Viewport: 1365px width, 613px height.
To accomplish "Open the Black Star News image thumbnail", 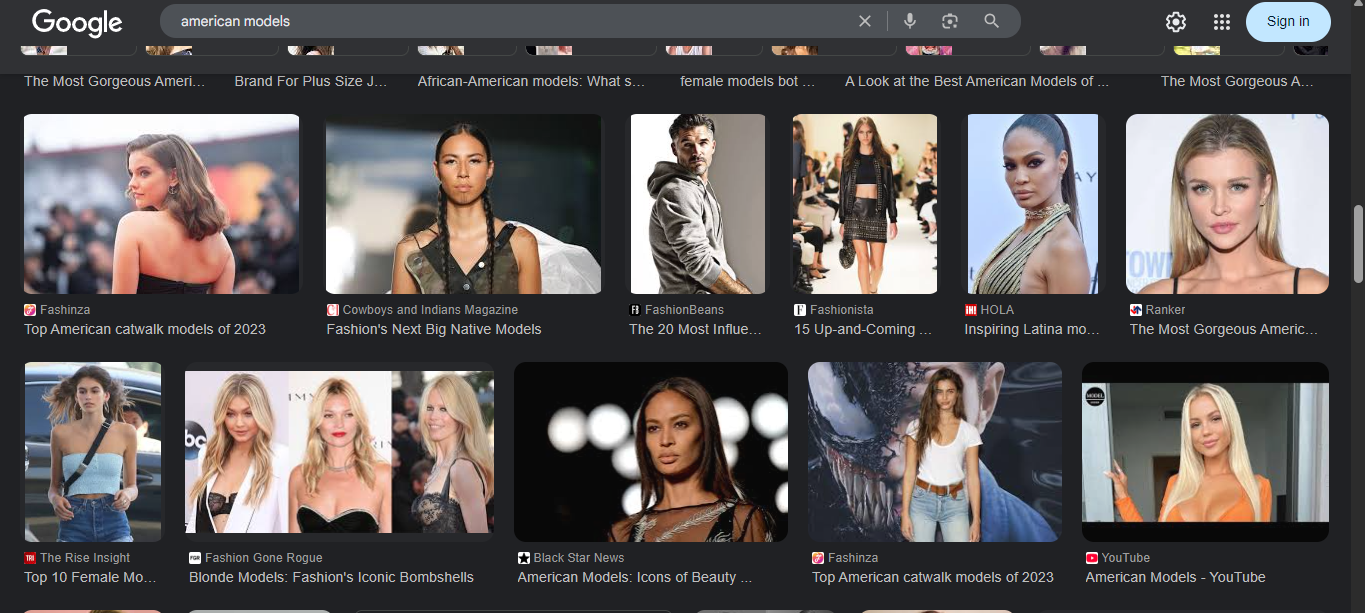I will [650, 452].
